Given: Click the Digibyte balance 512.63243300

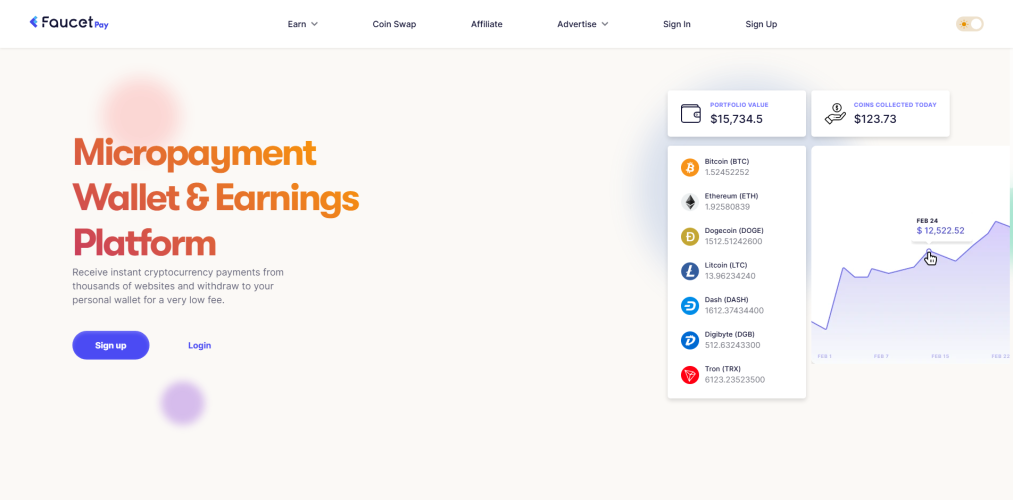Looking at the screenshot, I should [733, 345].
